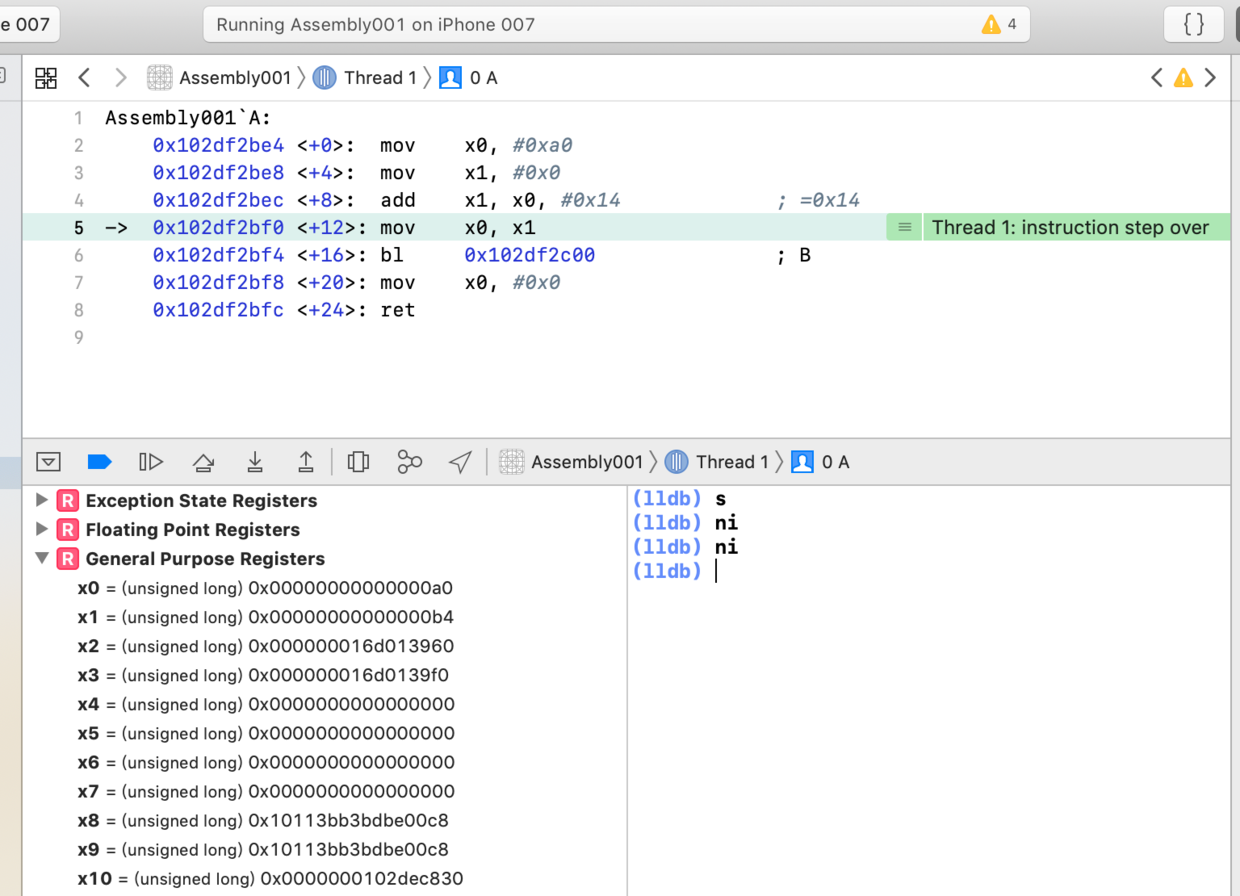This screenshot has height=896, width=1240.
Task: Click Exception State Registers R badge
Action: coord(68,500)
